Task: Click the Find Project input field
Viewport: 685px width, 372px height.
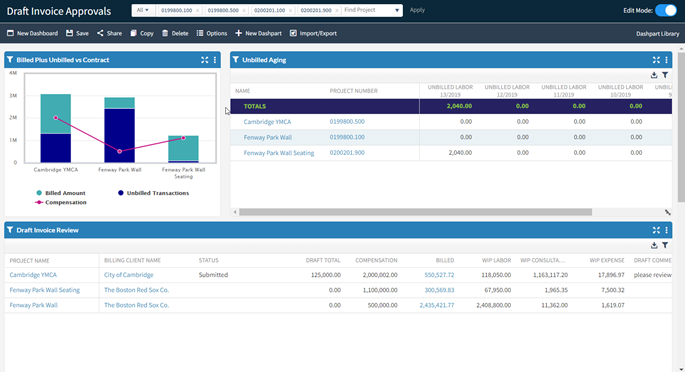Action: (x=367, y=10)
